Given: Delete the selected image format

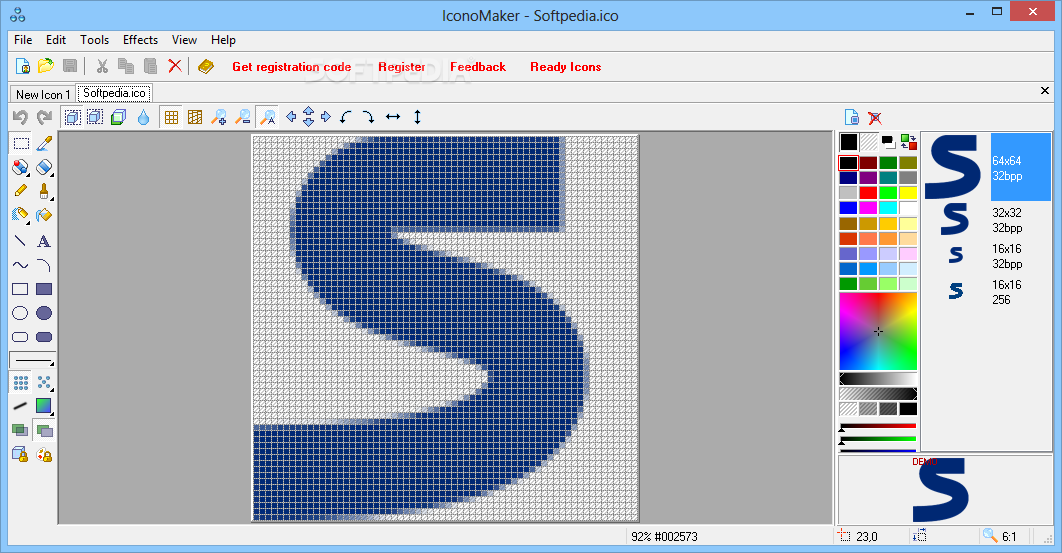Looking at the screenshot, I should [875, 117].
